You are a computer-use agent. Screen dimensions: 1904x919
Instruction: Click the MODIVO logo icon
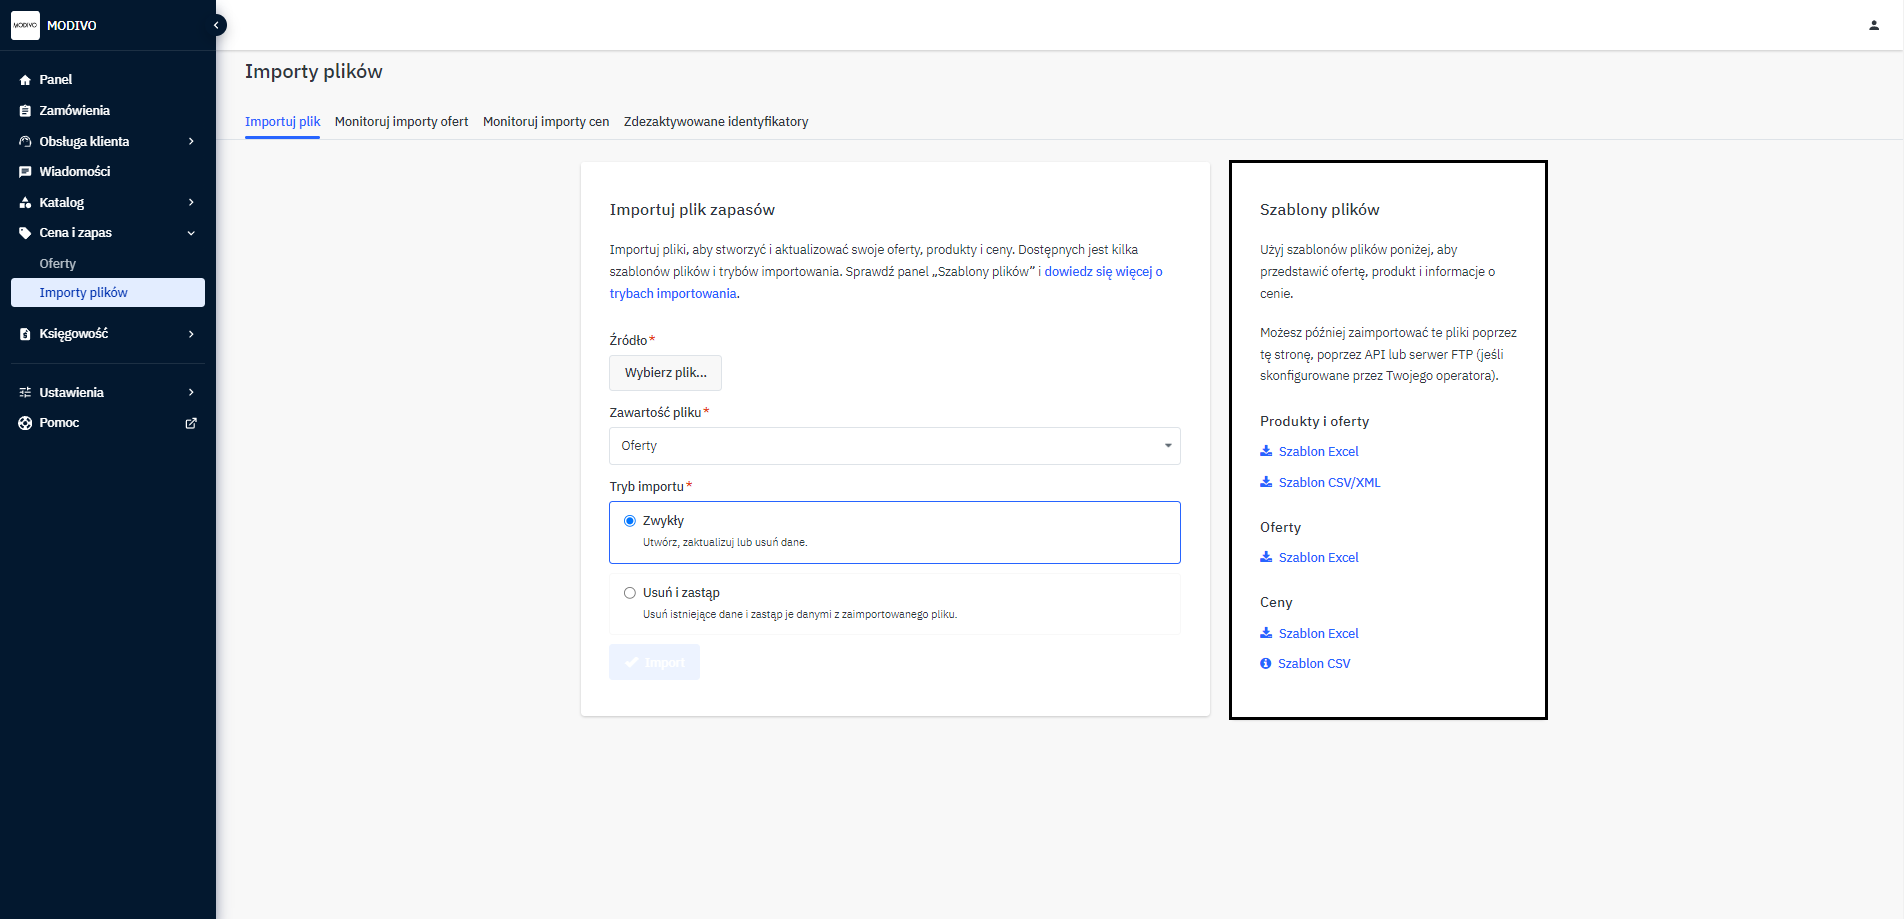pos(25,25)
